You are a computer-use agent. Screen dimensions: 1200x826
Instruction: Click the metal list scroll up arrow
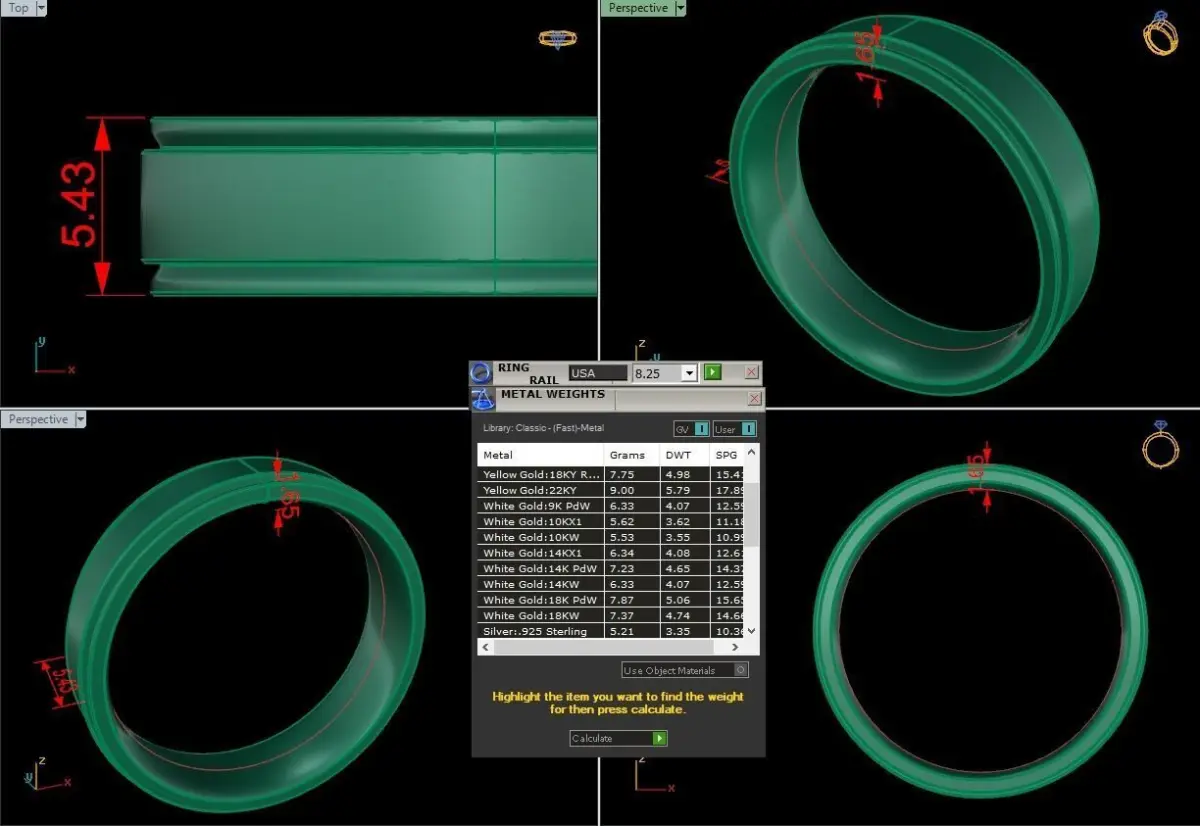coord(753,451)
